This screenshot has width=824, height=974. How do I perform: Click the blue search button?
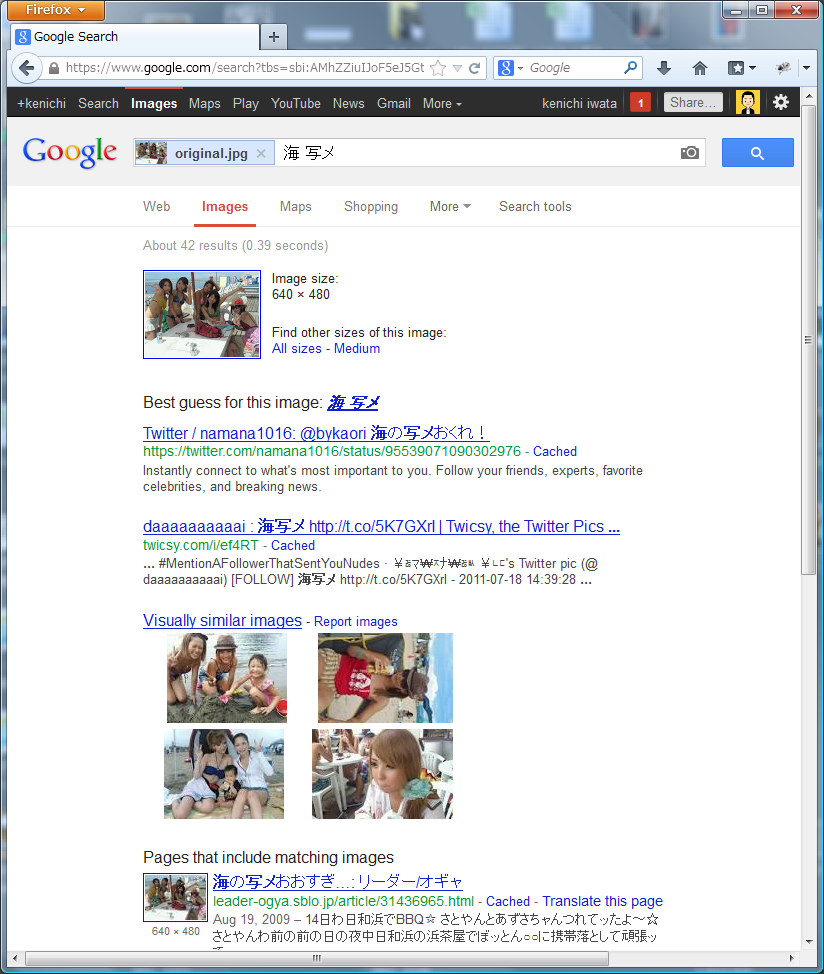758,153
